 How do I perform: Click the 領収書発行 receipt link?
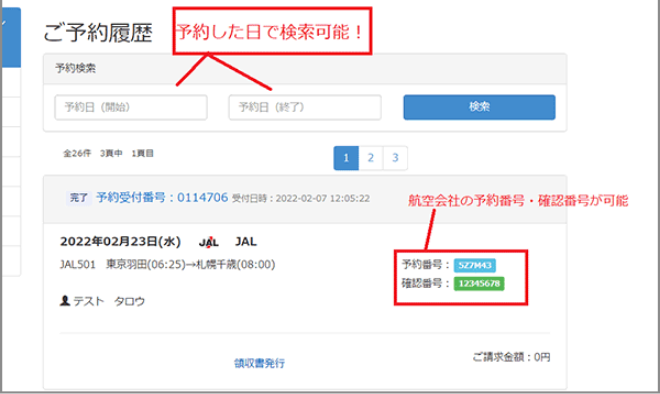(x=259, y=363)
